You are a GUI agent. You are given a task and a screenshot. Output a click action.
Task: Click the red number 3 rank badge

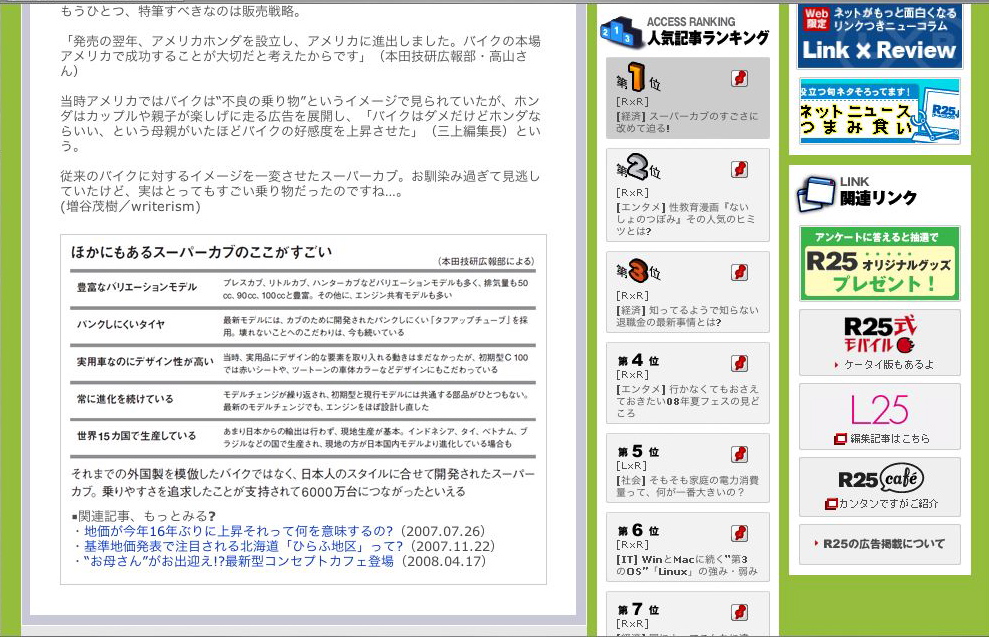[638, 270]
